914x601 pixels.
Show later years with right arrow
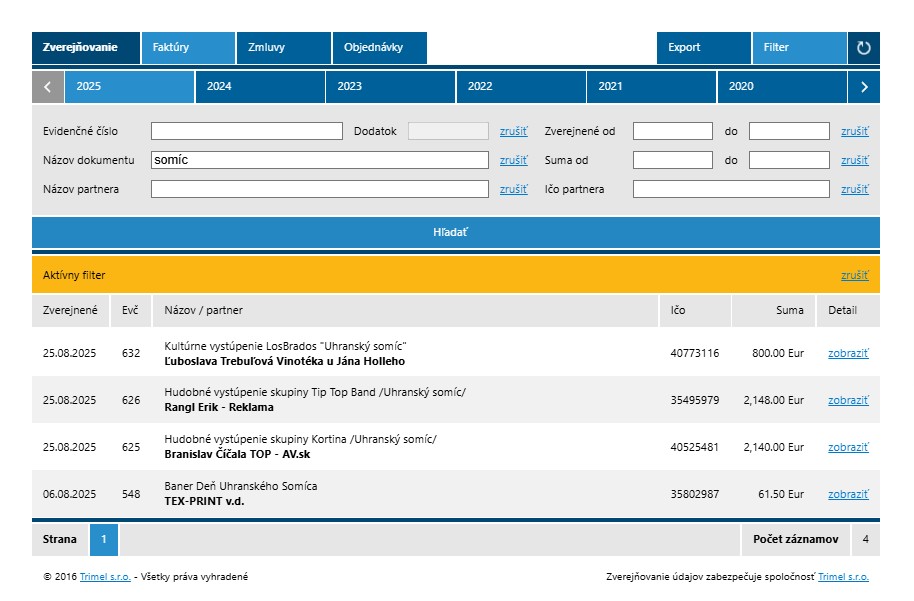pyautogui.click(x=864, y=87)
